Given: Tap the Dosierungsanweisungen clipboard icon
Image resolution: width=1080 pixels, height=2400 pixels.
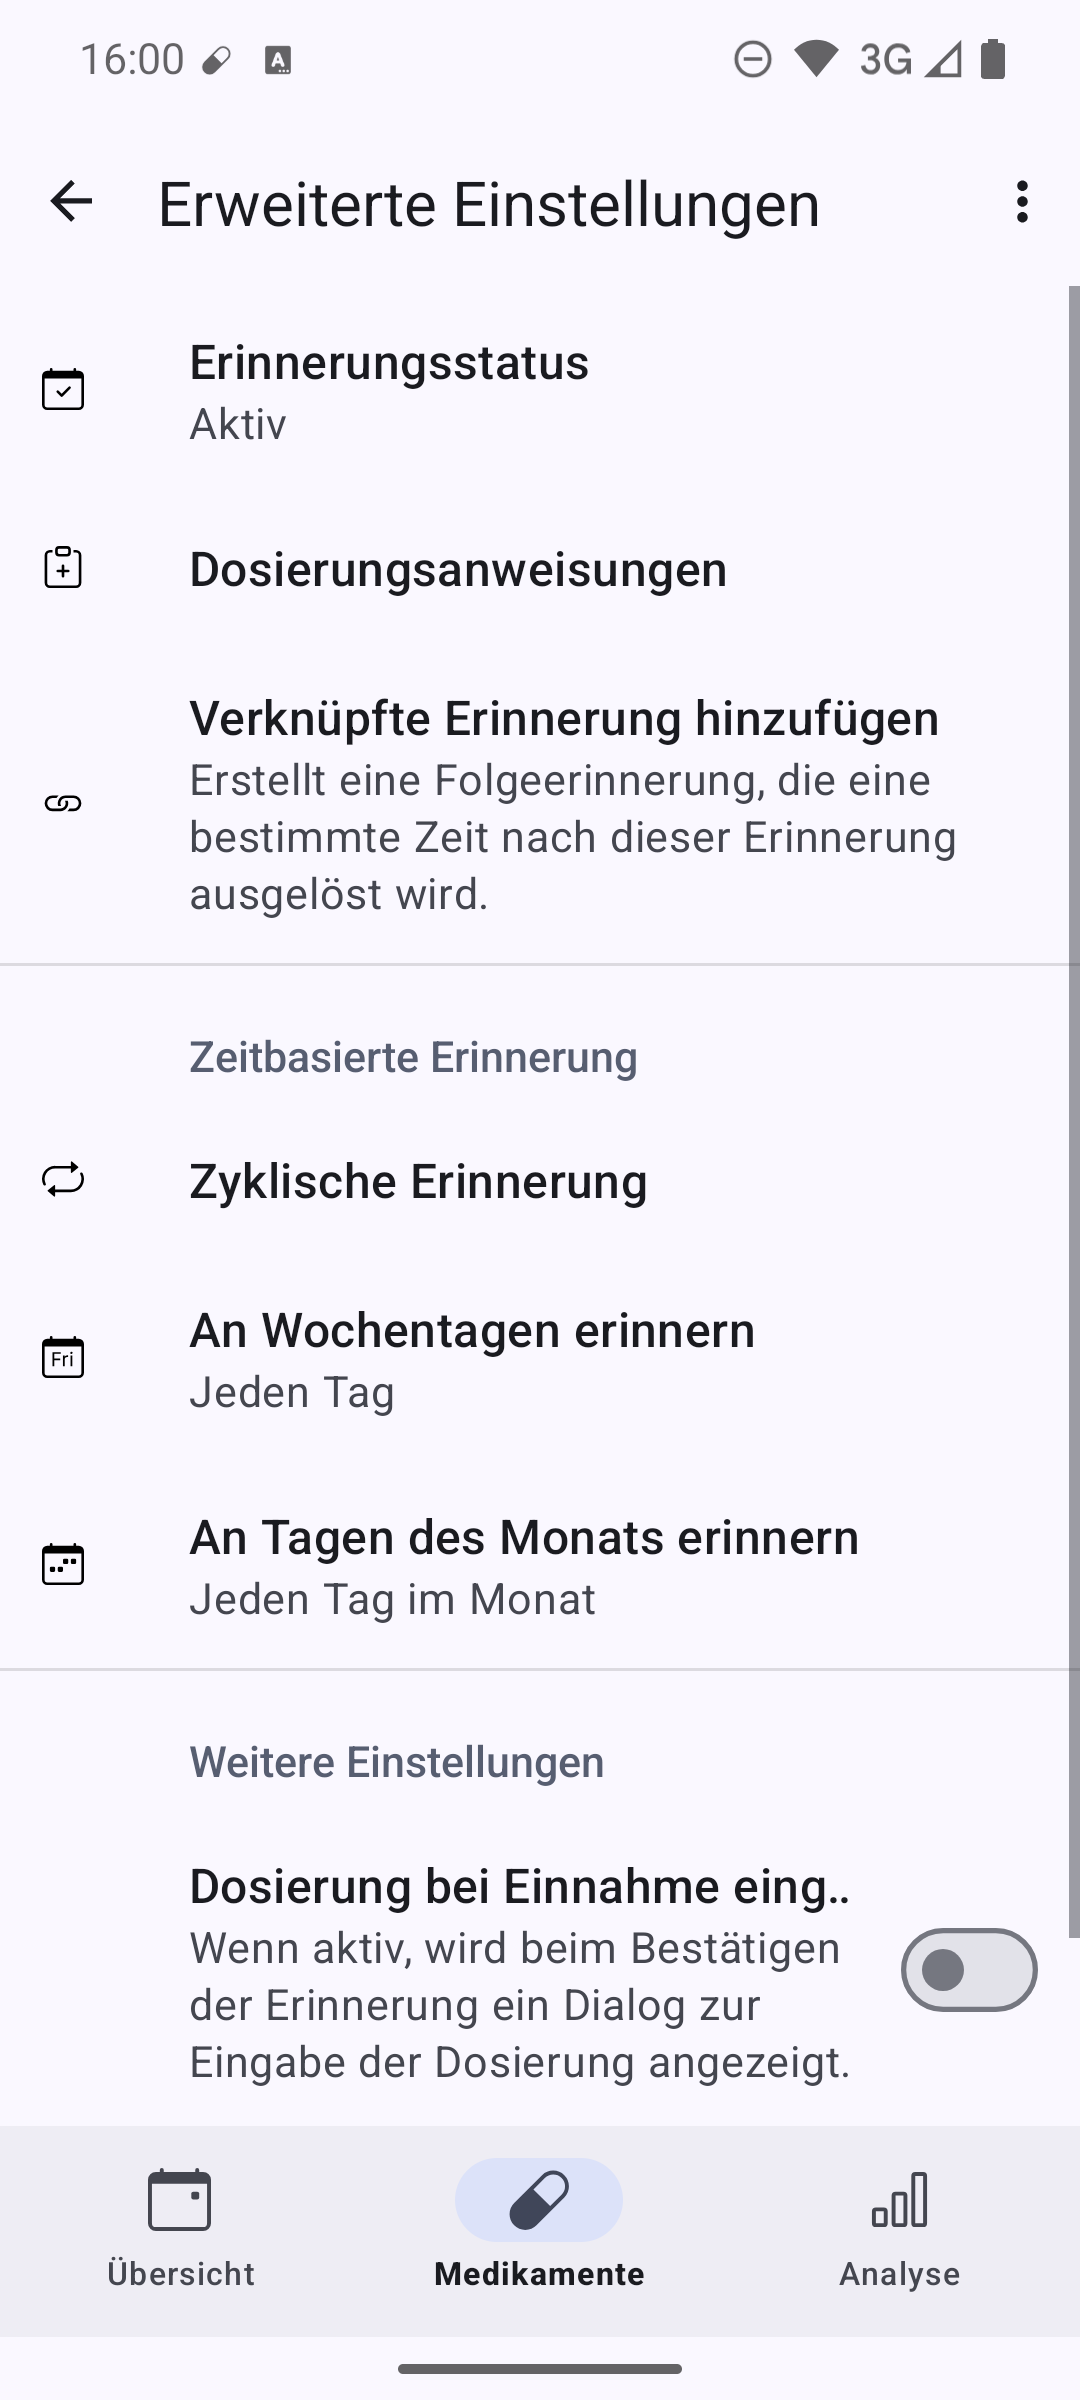Looking at the screenshot, I should click(63, 568).
